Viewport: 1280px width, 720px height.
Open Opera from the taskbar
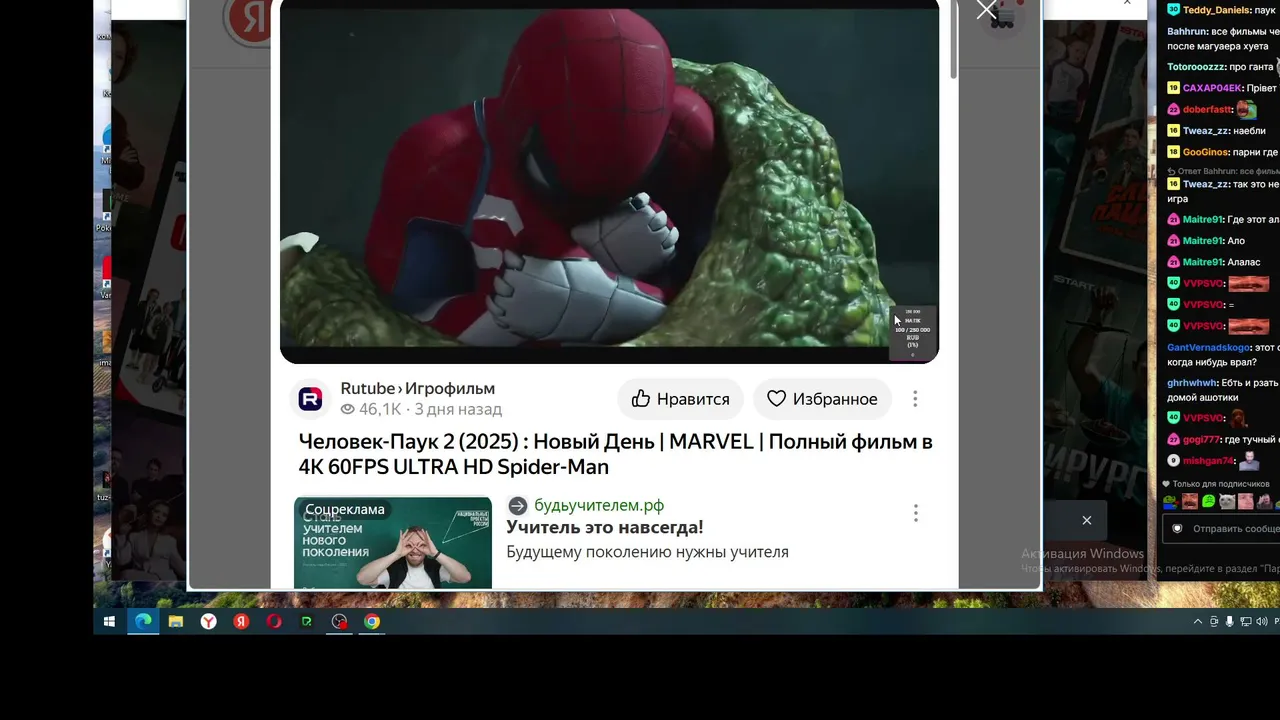tap(274, 621)
